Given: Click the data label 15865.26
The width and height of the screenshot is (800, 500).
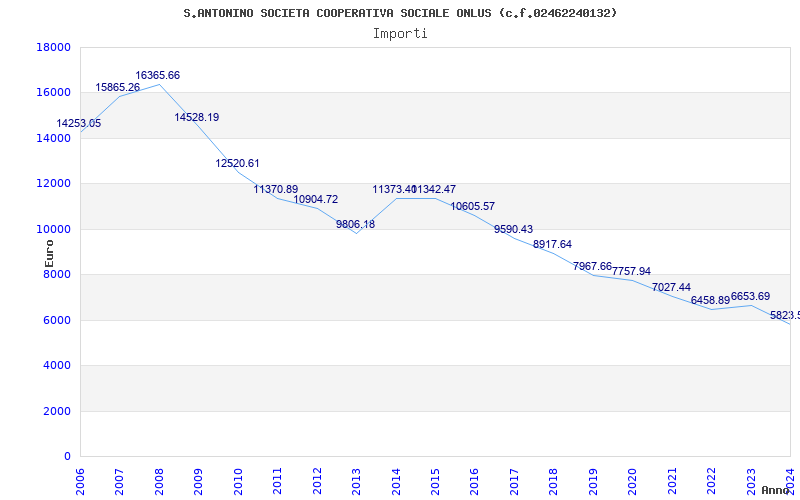Looking at the screenshot, I should [x=117, y=88].
